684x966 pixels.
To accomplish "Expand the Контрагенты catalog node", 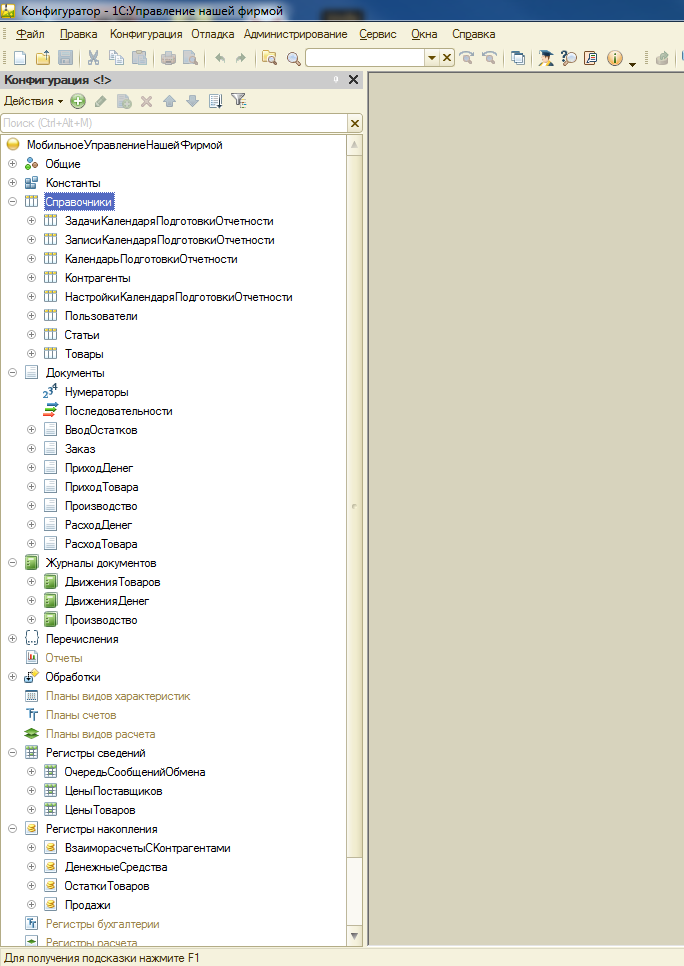I will (31, 278).
